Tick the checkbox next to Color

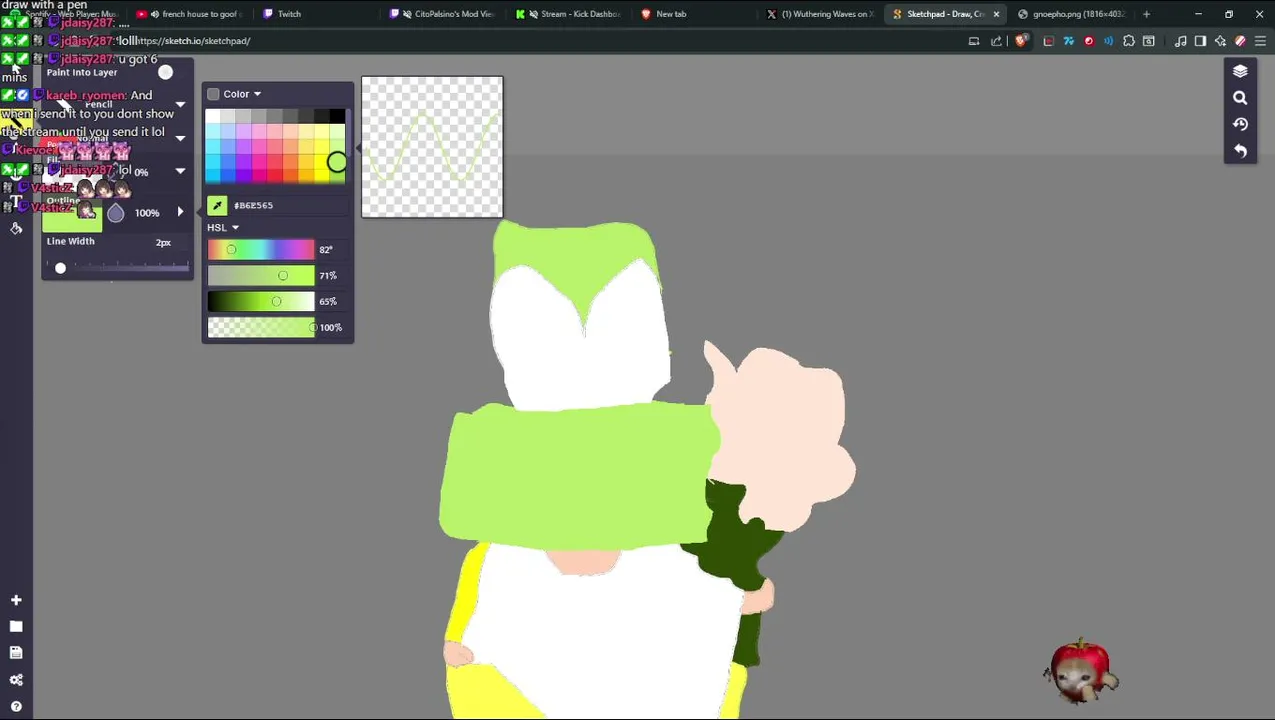pyautogui.click(x=213, y=94)
